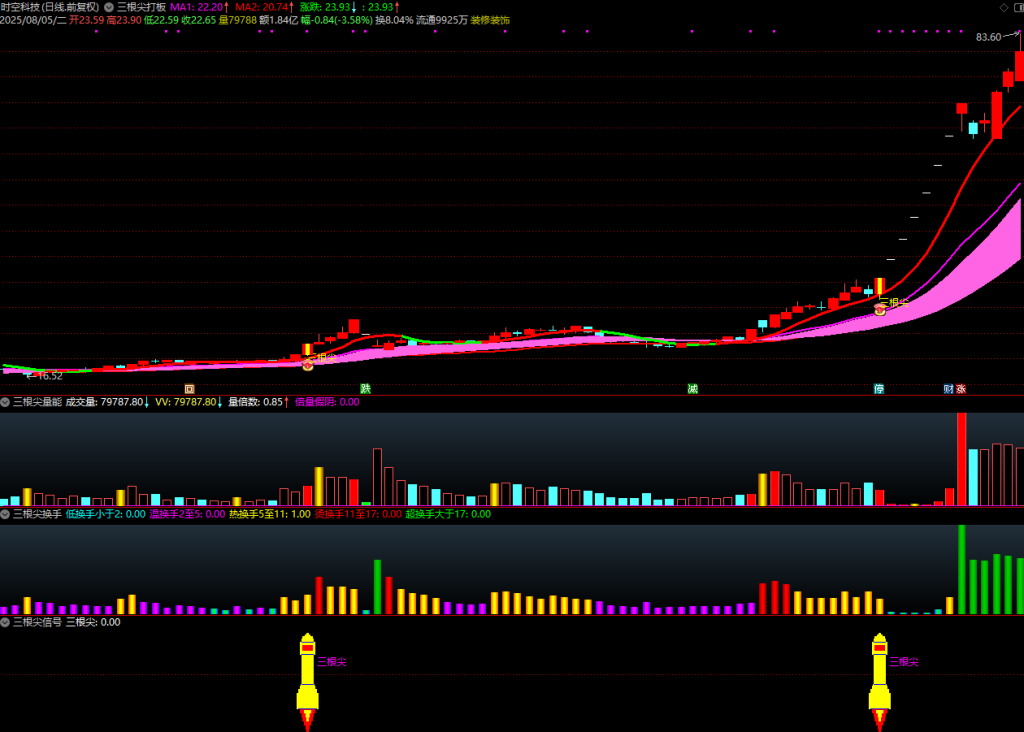The image size is (1024, 732).
Task: Click the red 涨 event marker icon
Action: (x=961, y=388)
